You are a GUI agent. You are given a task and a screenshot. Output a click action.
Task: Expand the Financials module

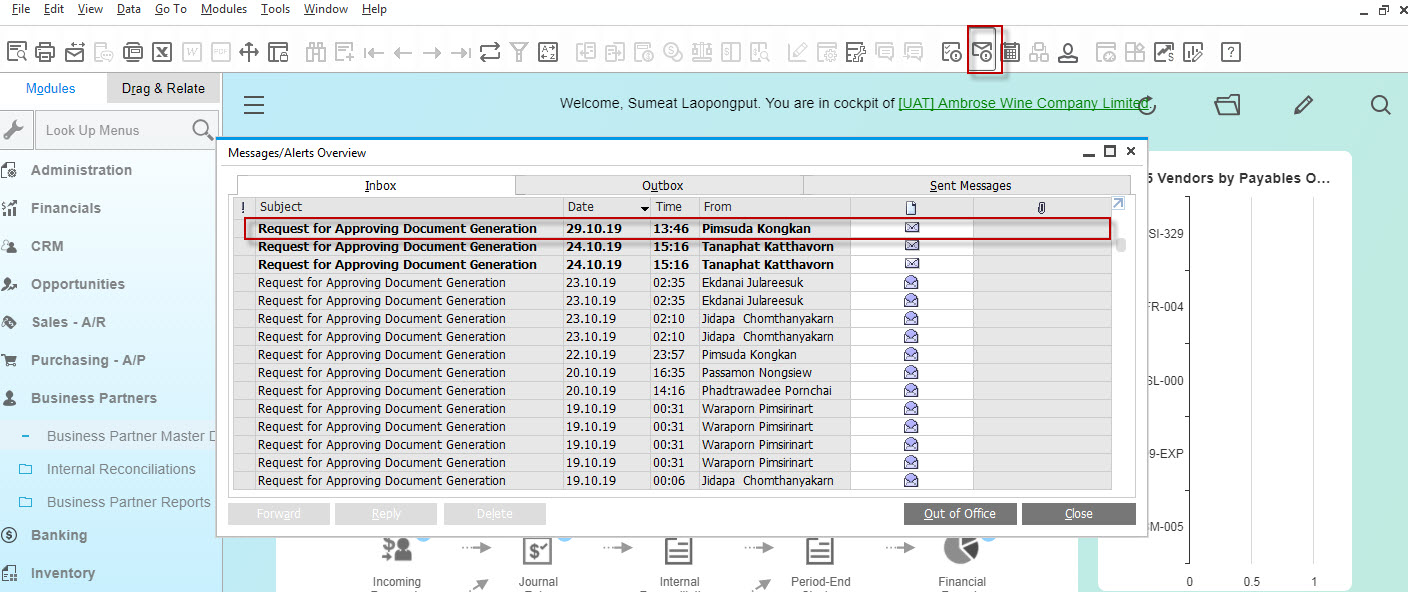(65, 208)
